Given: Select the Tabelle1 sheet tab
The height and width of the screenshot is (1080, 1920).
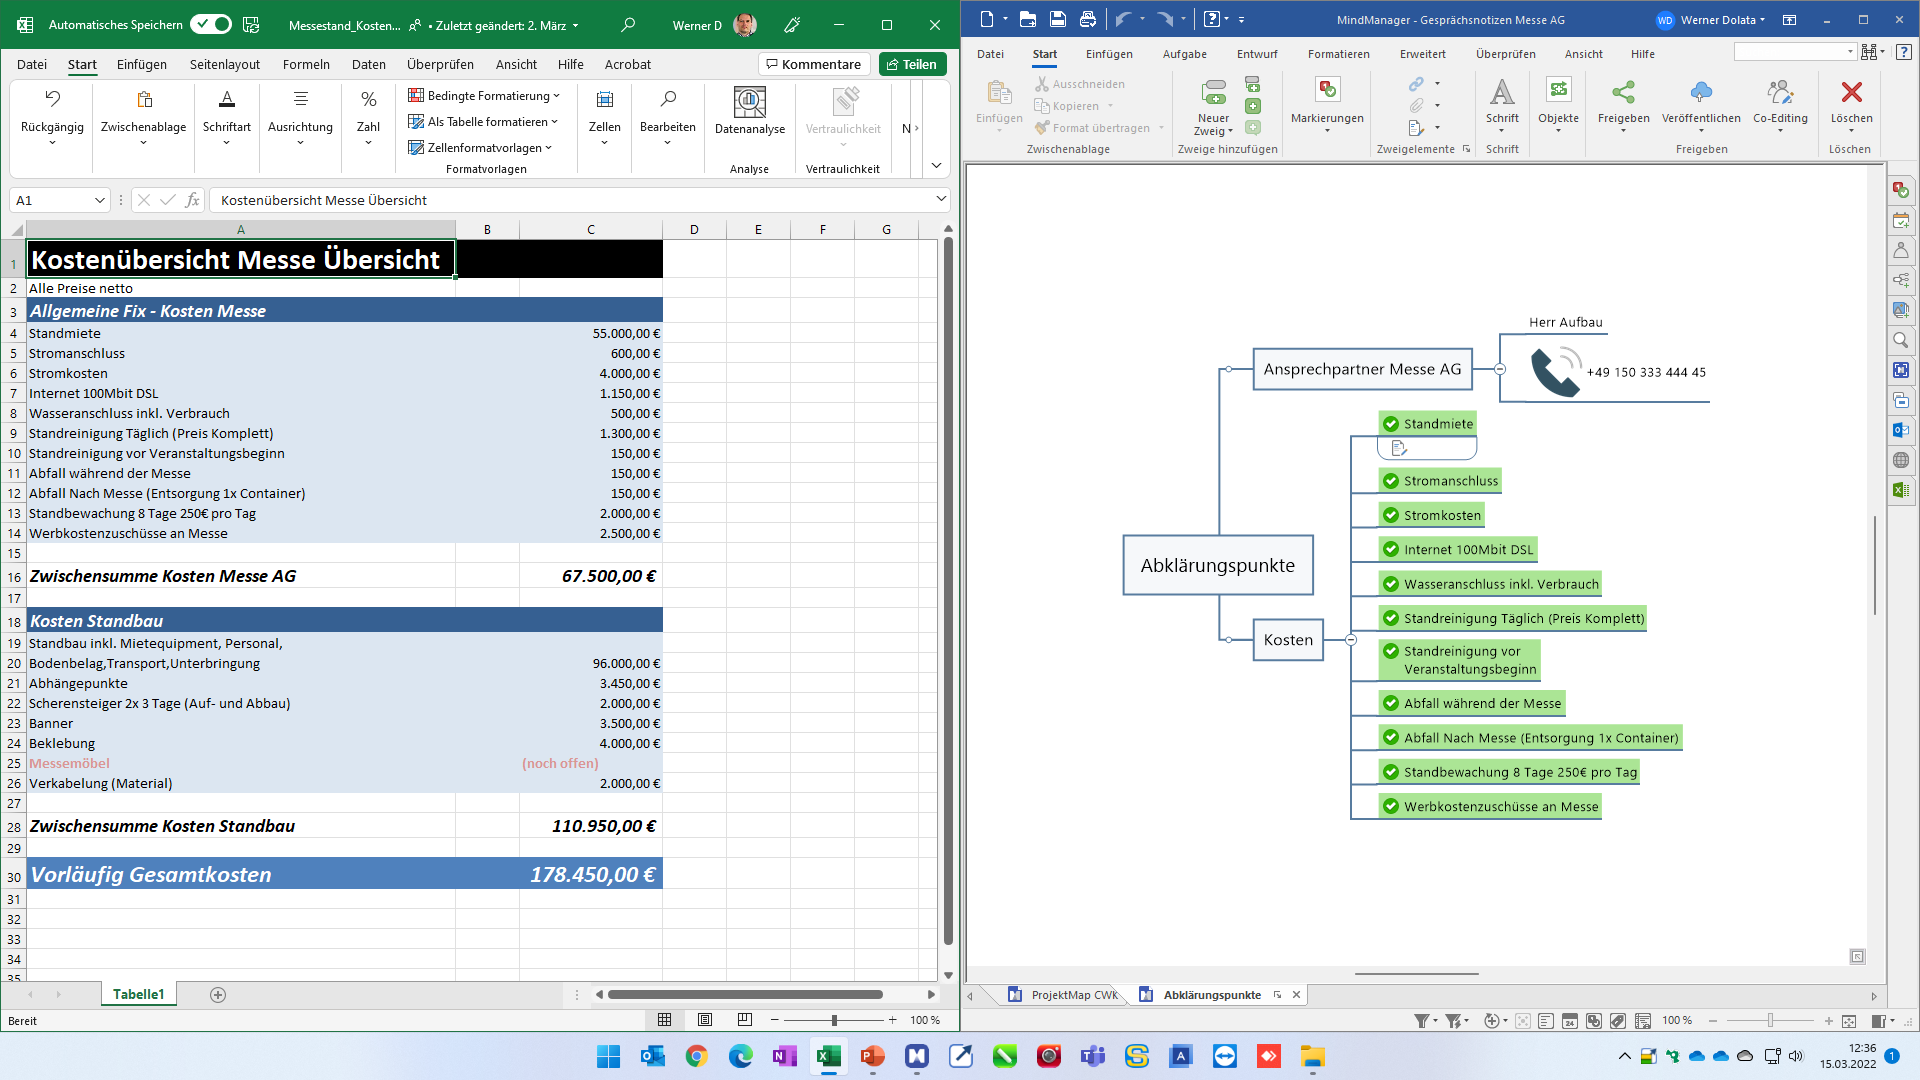Looking at the screenshot, I should [x=138, y=995].
